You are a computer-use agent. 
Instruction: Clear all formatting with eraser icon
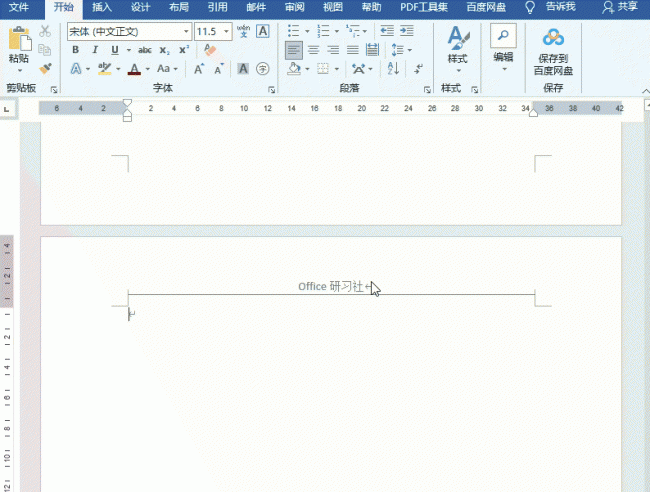210,50
